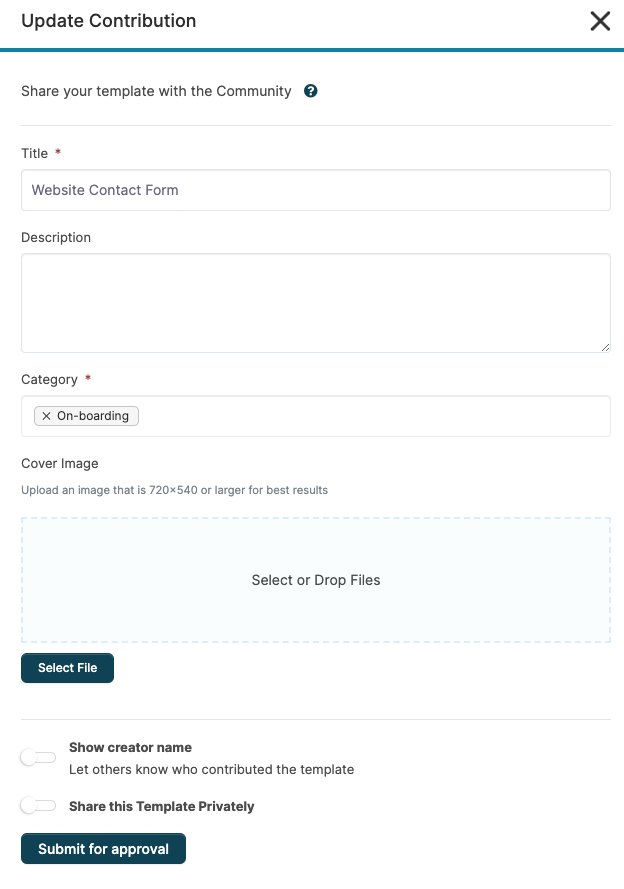The width and height of the screenshot is (624, 889).
Task: Select the On-boarding tag label
Action: [x=93, y=416]
